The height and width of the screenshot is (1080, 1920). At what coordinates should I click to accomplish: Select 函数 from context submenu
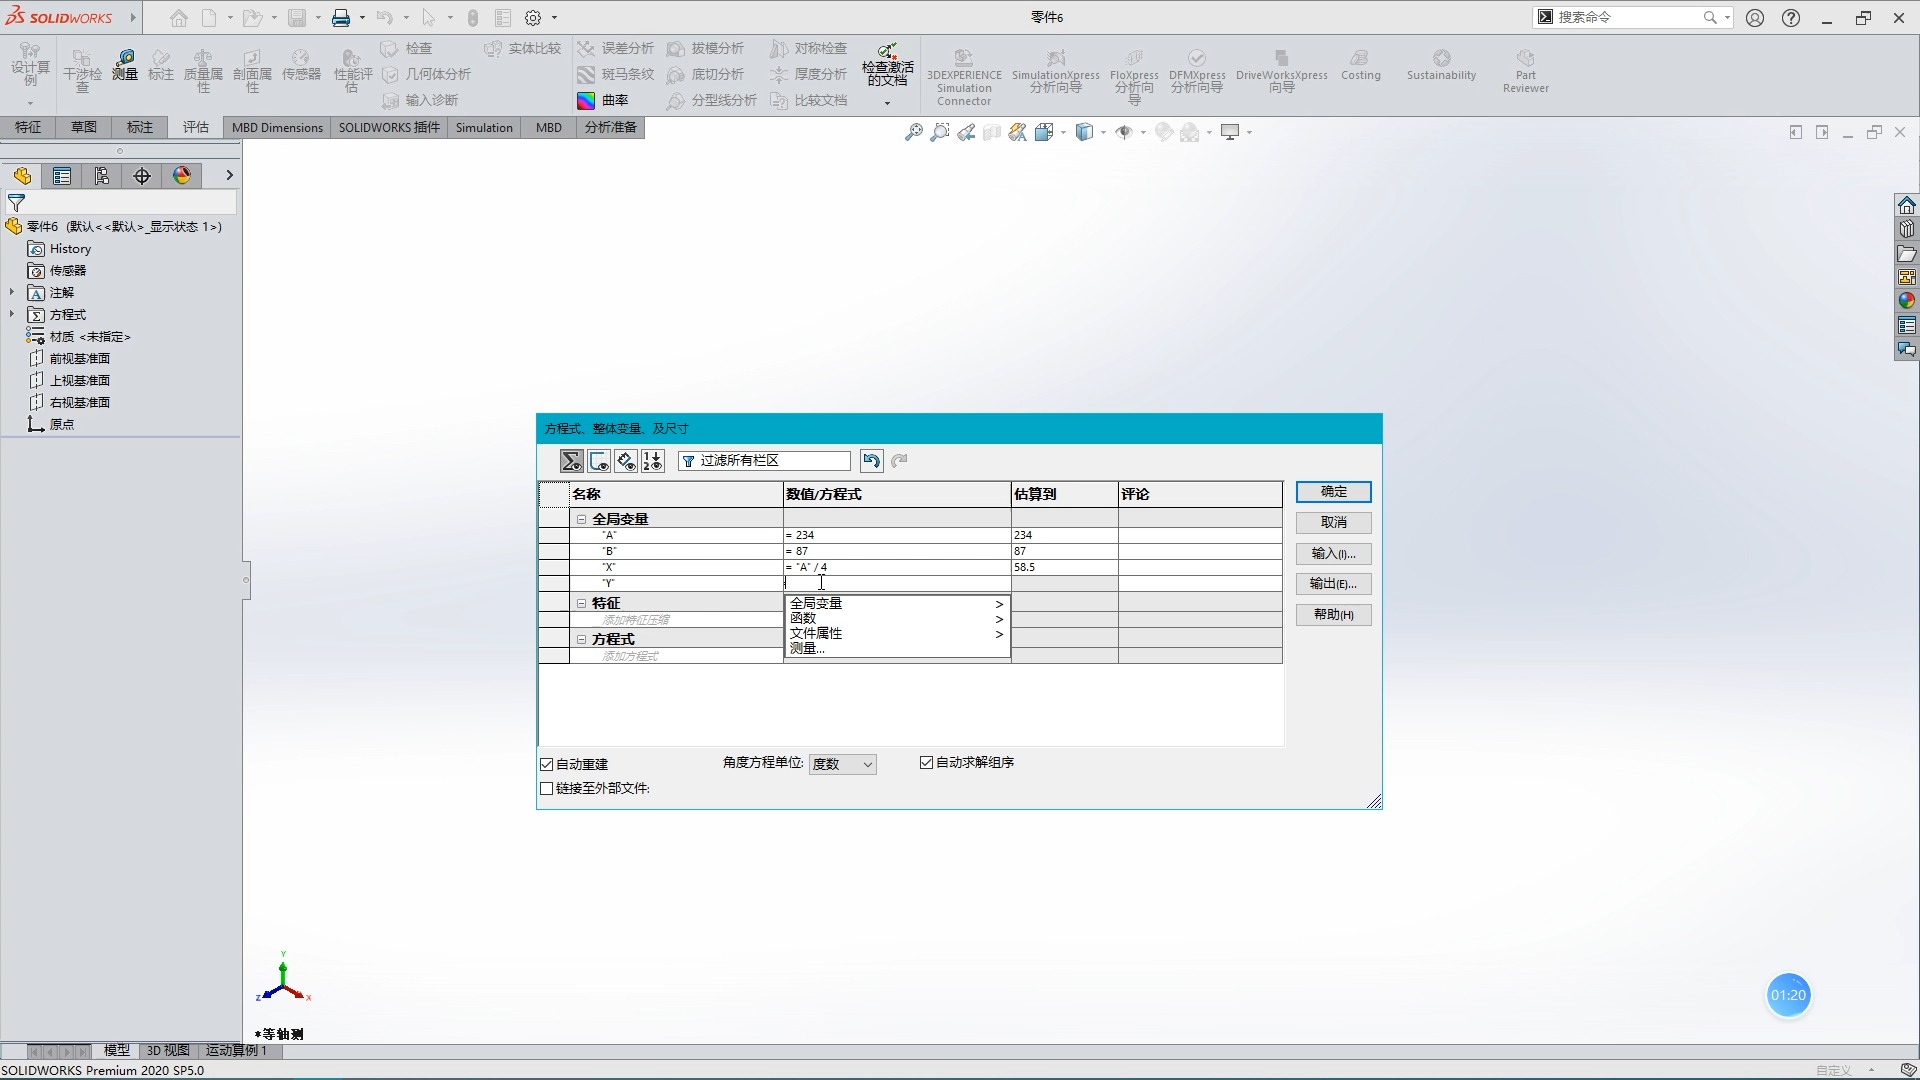[802, 617]
